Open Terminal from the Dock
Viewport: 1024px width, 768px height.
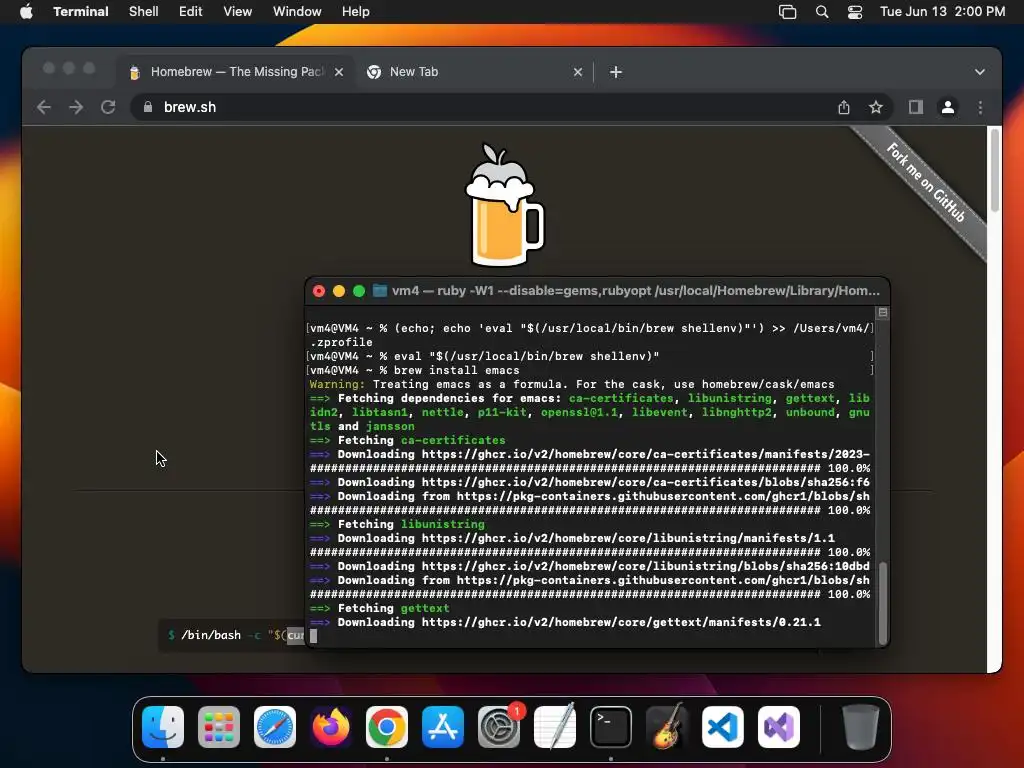click(x=611, y=727)
